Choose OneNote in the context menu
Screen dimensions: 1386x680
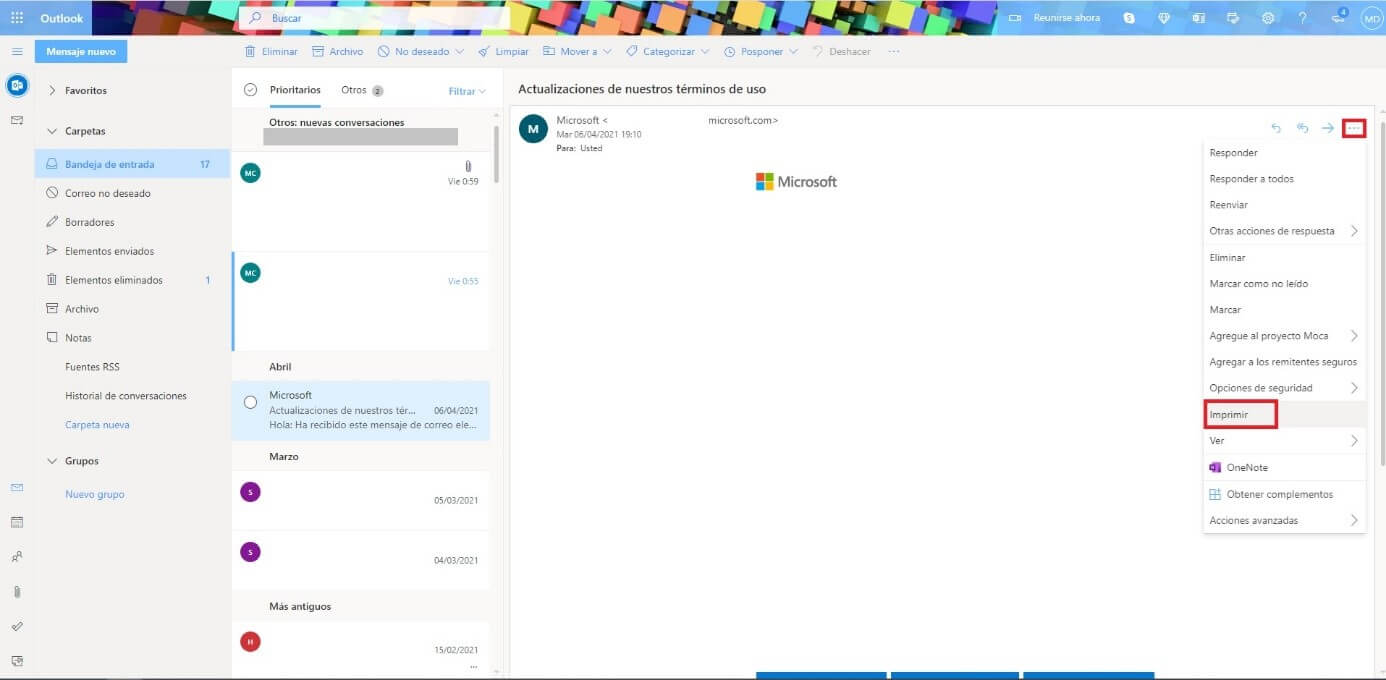click(x=1284, y=467)
